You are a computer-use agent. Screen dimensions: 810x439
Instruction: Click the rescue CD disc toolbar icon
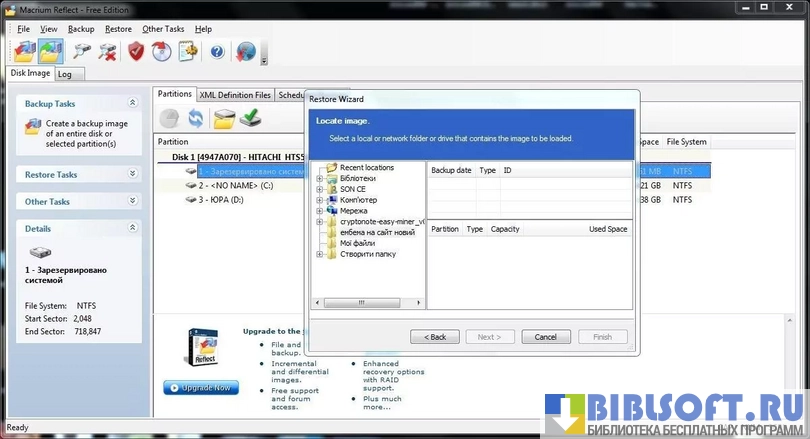click(162, 51)
